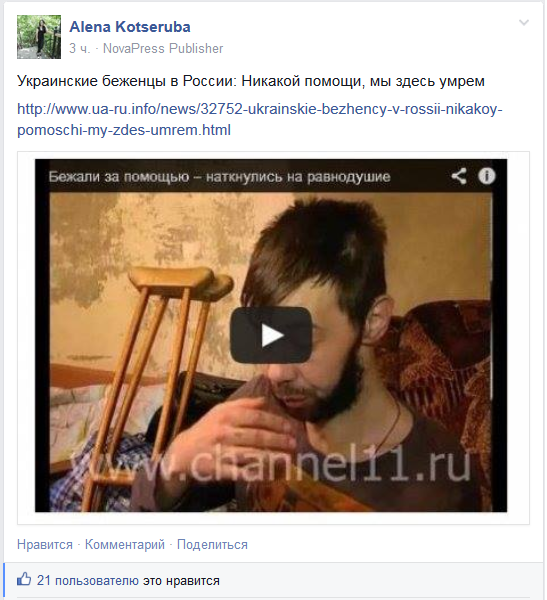This screenshot has width=547, height=600.
Task: Click the post timestamp 3 ч.
Action: 80,49
